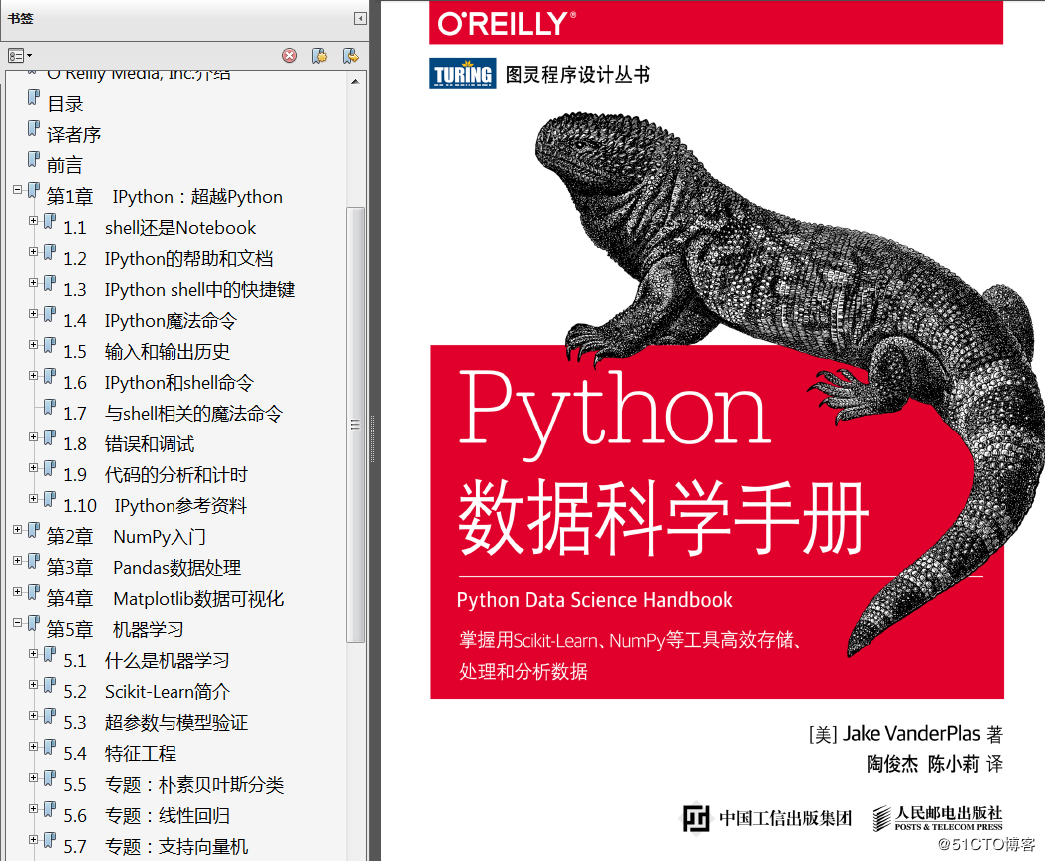Open bookmark 5.7 专题：支持向量机
The height and width of the screenshot is (861, 1045).
pyautogui.click(x=155, y=846)
